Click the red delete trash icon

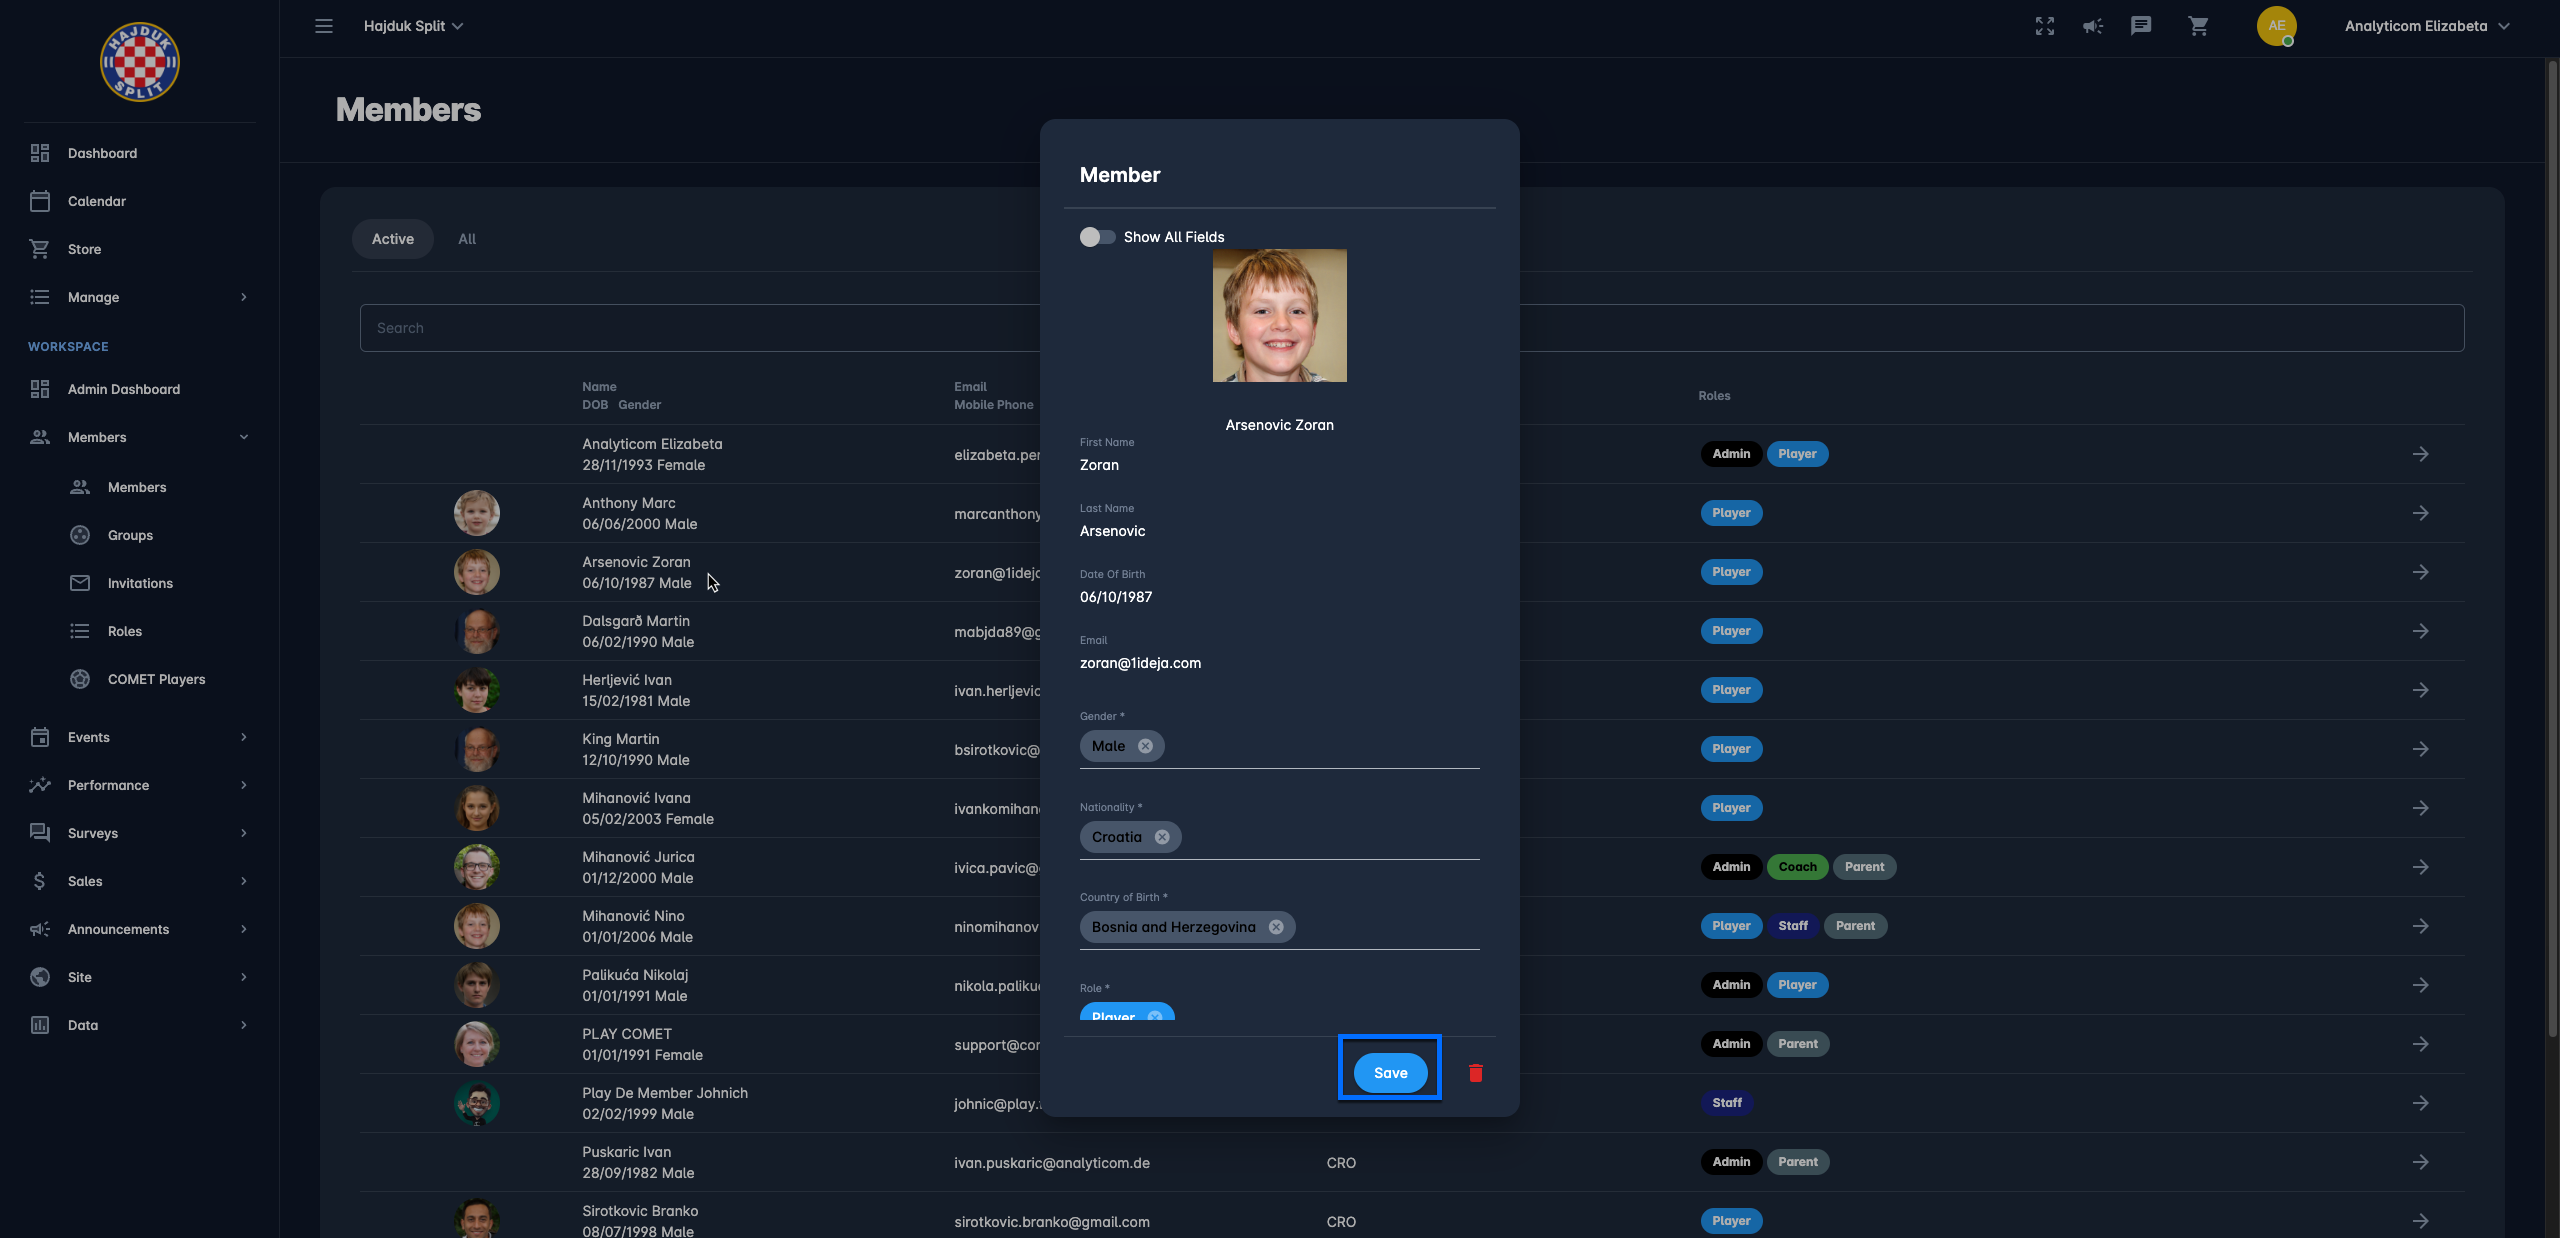click(x=1475, y=1073)
